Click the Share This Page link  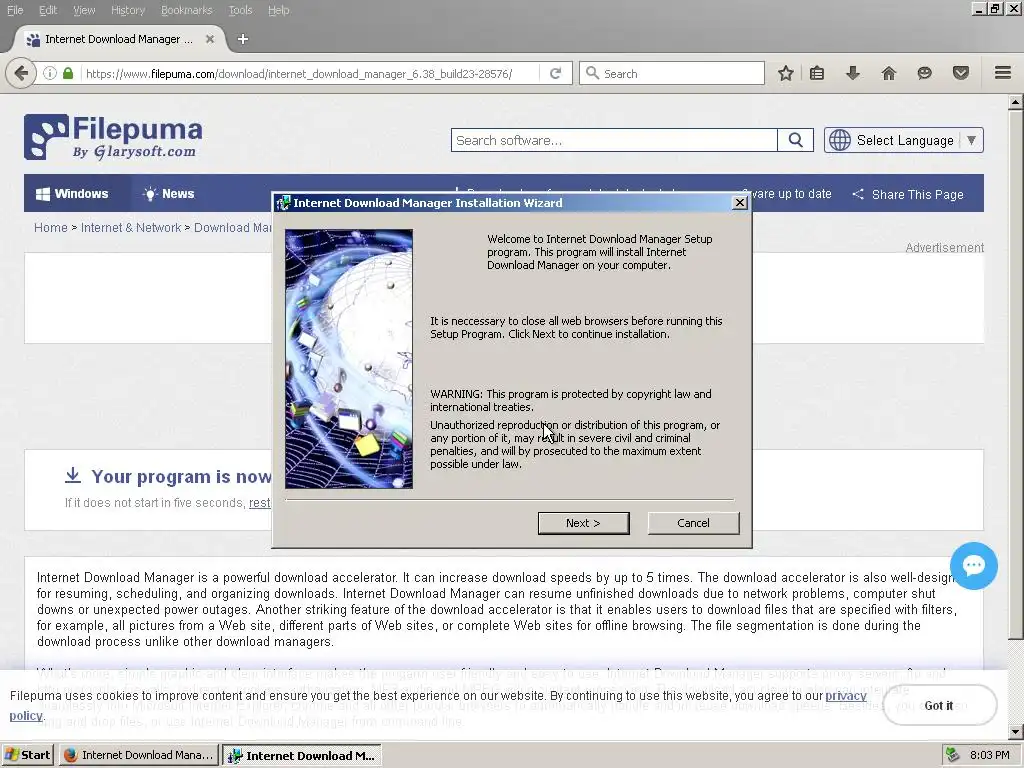pos(917,194)
